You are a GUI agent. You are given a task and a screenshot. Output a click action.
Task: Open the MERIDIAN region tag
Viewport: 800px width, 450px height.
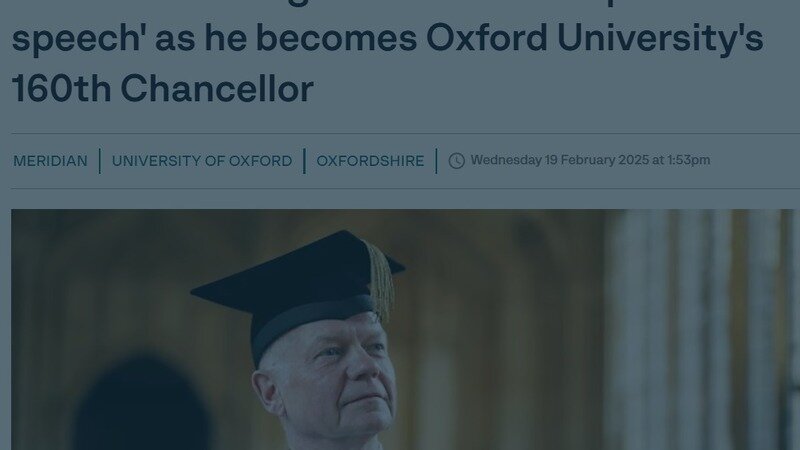tap(50, 161)
